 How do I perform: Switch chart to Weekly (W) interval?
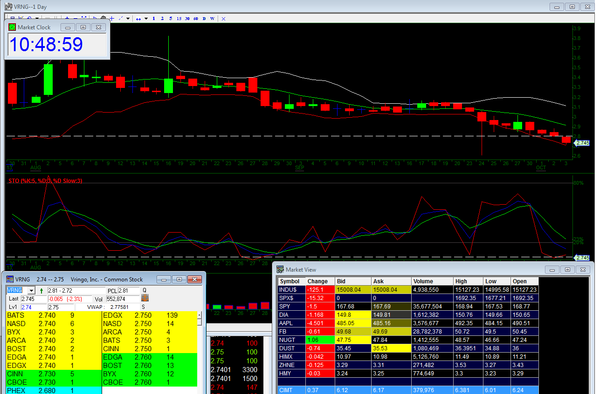(212, 18)
